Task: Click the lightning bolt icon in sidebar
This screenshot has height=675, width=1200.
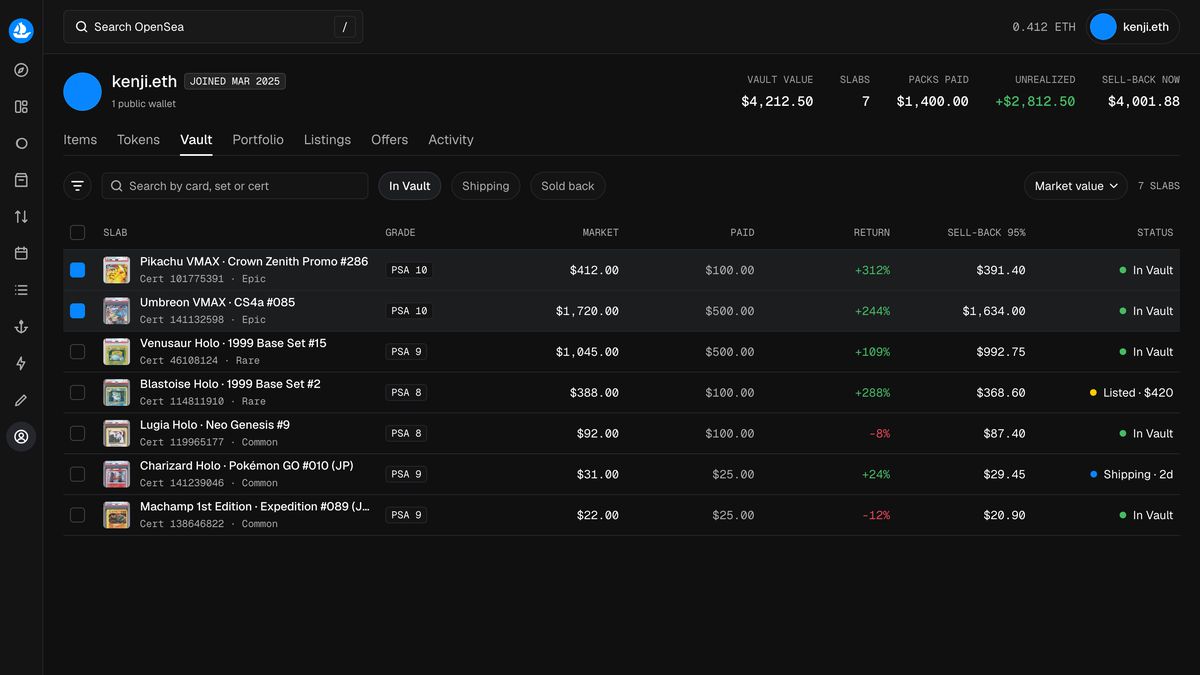Action: pos(21,363)
